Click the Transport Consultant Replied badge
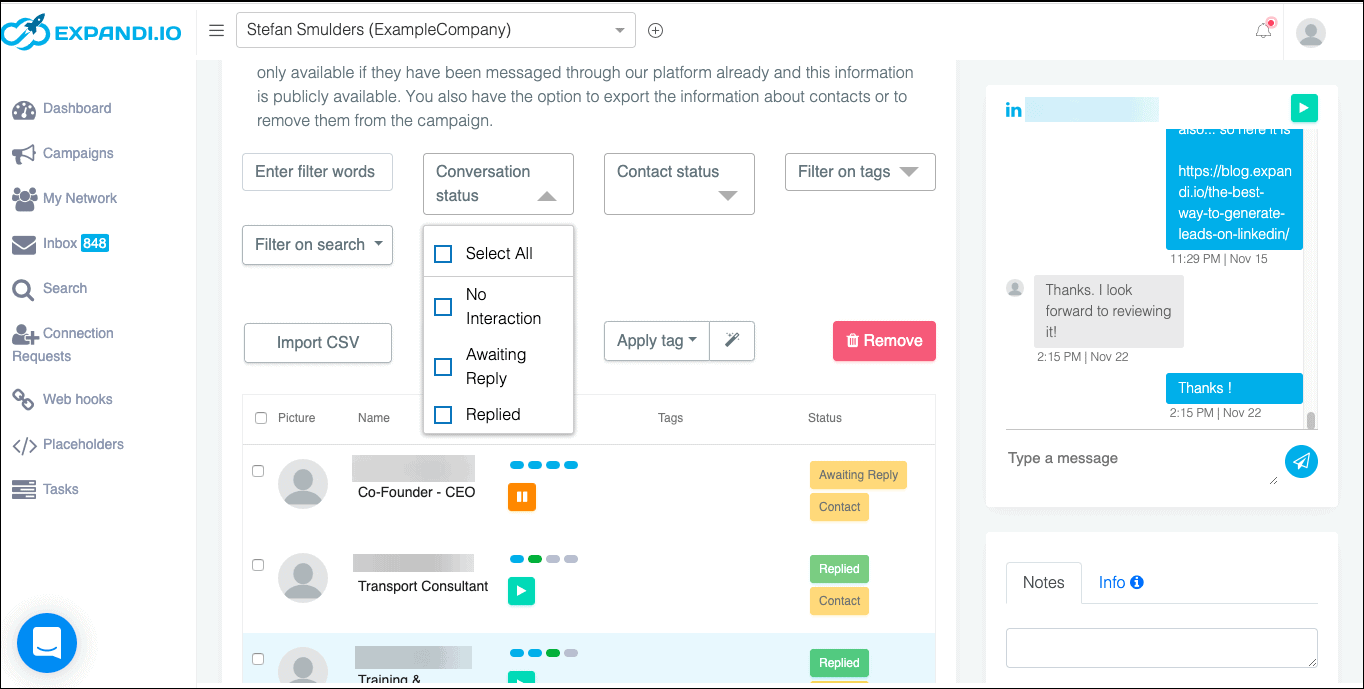1364x689 pixels. (839, 569)
